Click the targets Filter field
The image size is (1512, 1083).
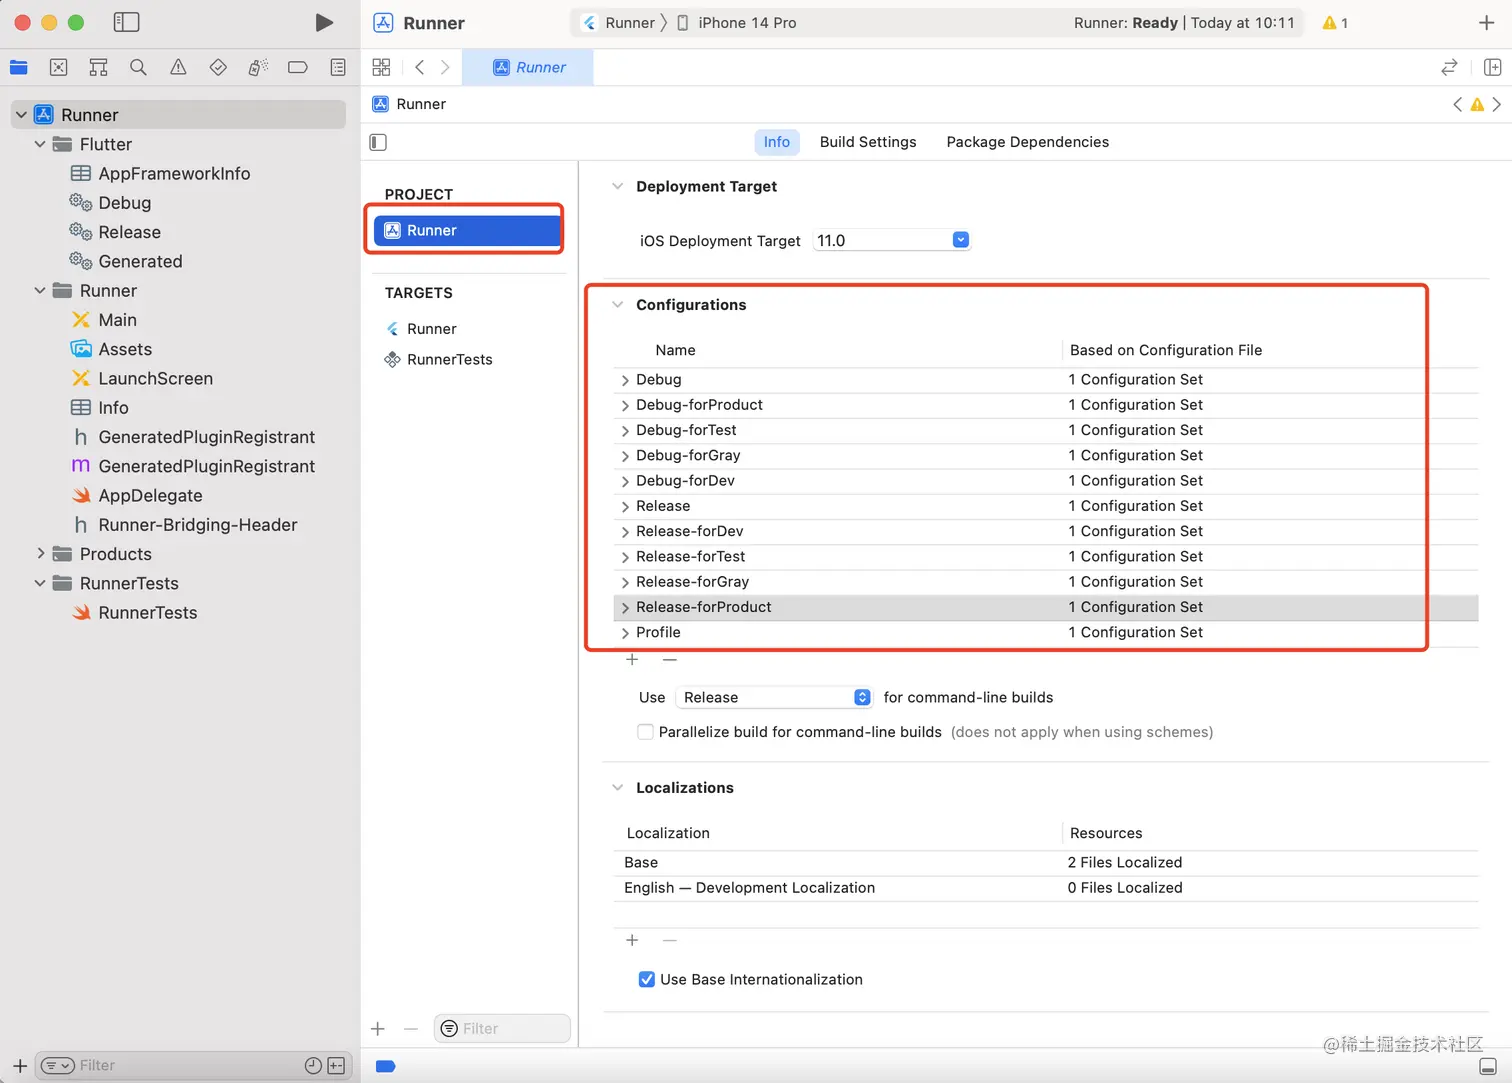[502, 1028]
